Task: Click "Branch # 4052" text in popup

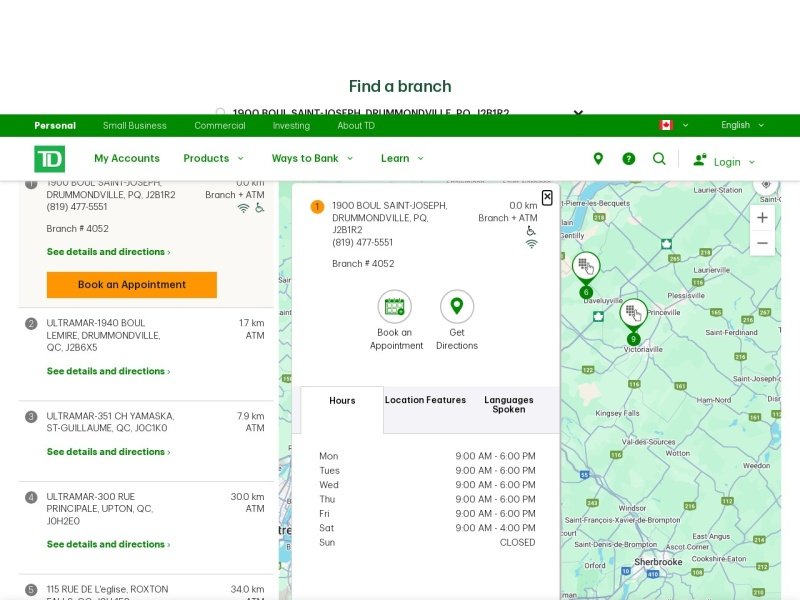Action: [x=363, y=264]
